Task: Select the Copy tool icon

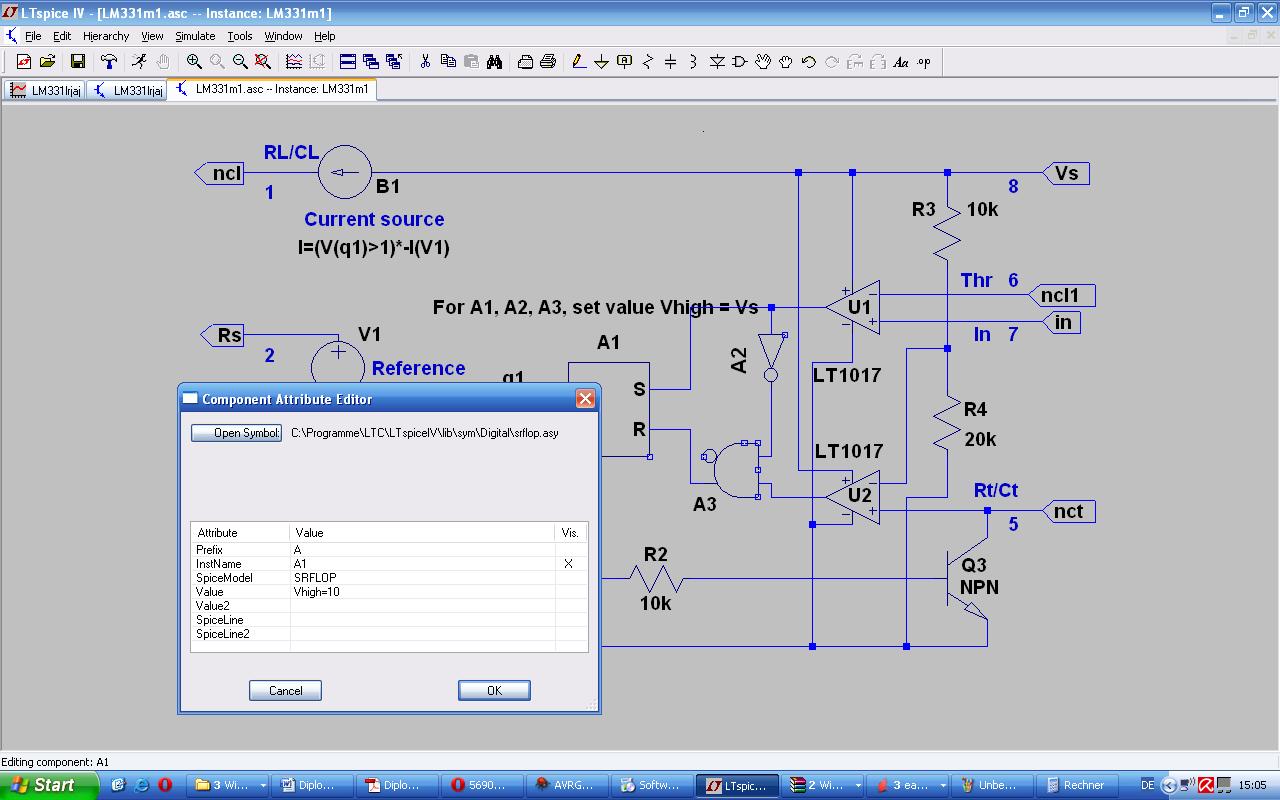Action: pos(448,62)
